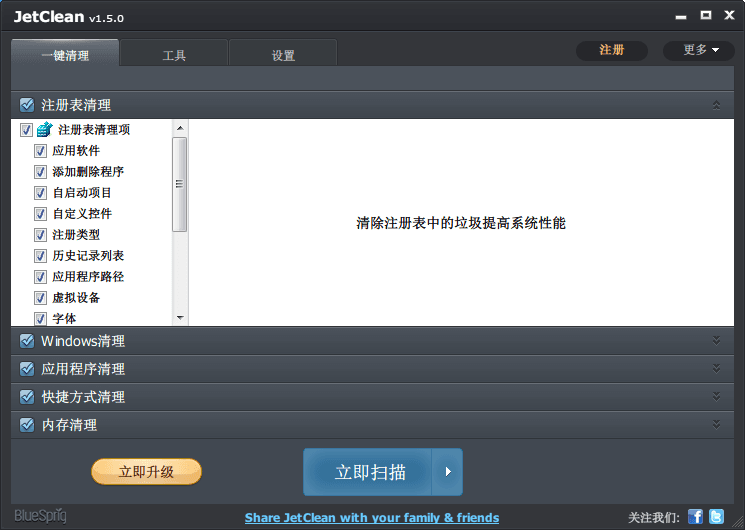Uncheck the 注册类型 checkbox
The height and width of the screenshot is (530, 745).
click(x=40, y=234)
